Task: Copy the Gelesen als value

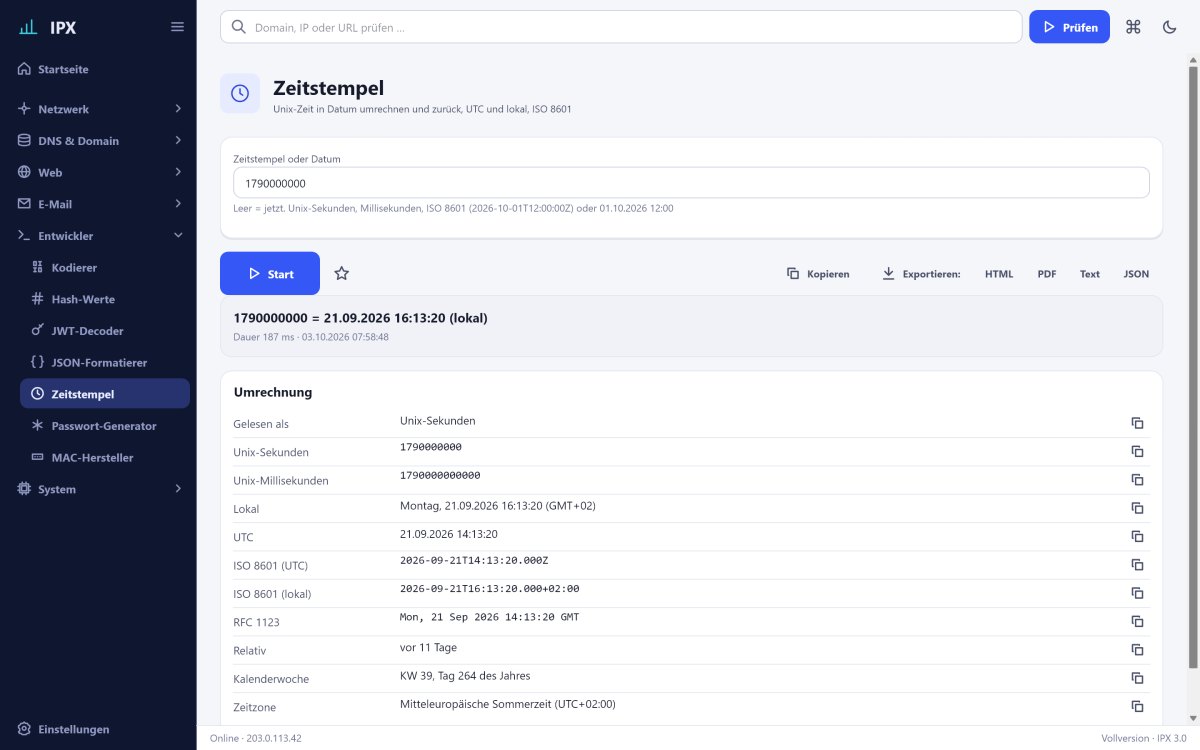Action: 1137,423
